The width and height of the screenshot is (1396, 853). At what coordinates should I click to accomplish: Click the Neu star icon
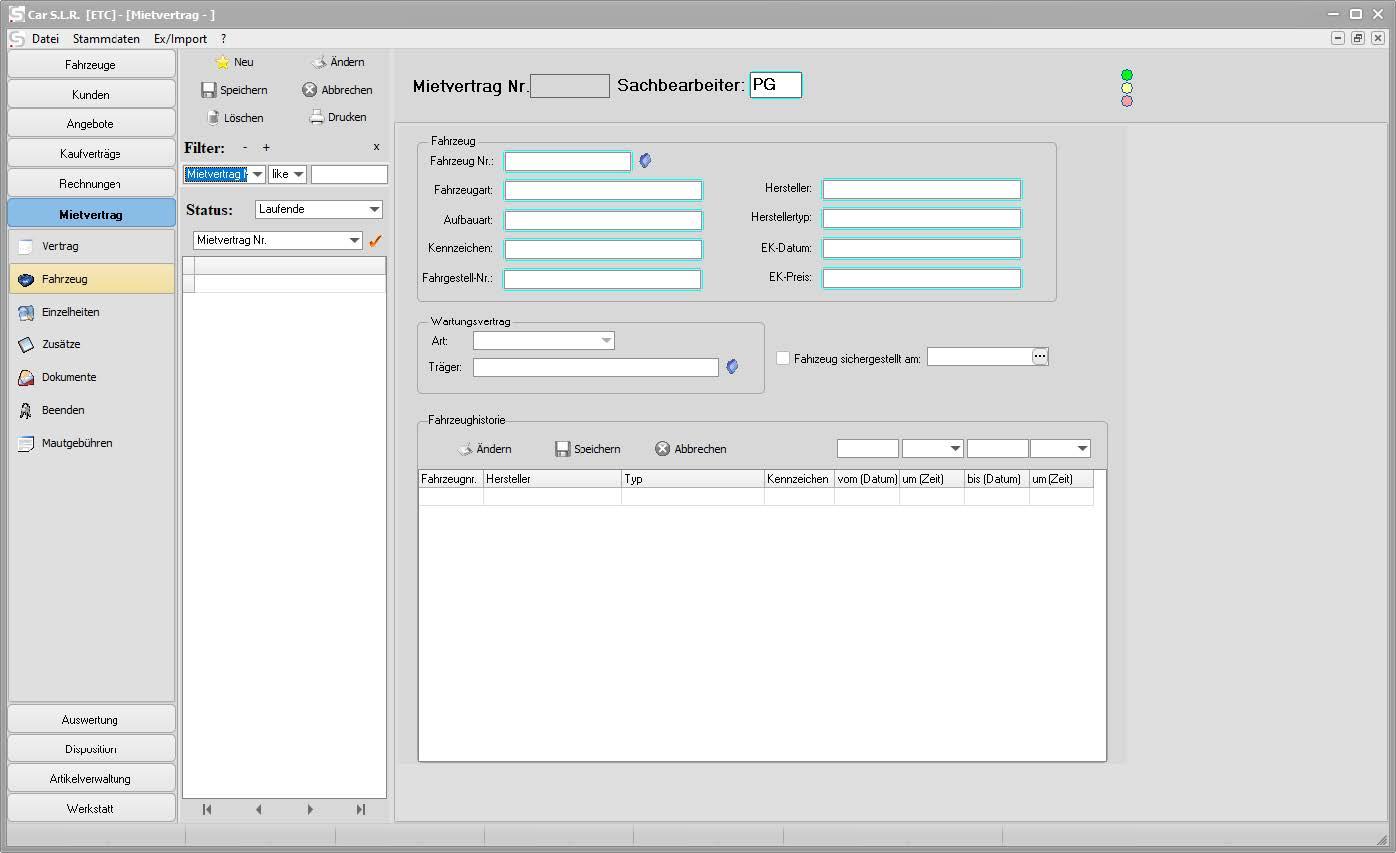click(223, 62)
